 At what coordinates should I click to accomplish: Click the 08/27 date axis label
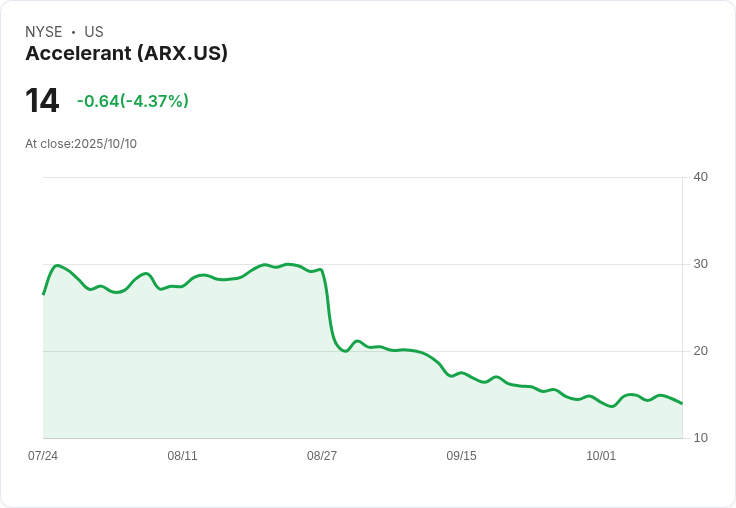[322, 456]
